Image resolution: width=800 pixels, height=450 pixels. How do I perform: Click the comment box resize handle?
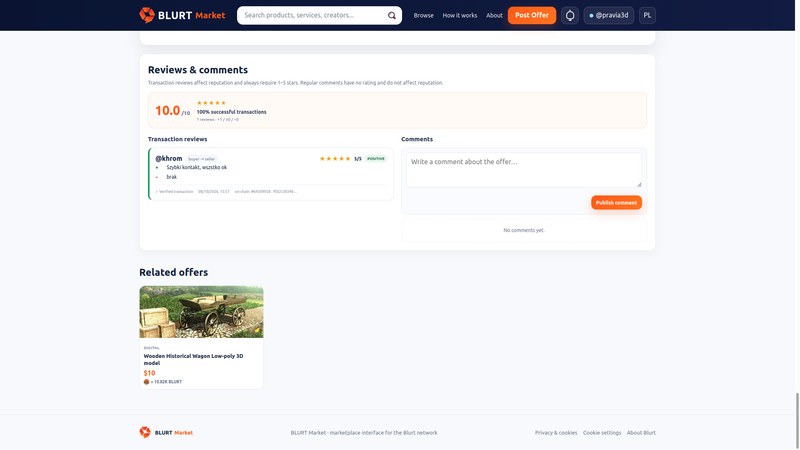pyautogui.click(x=639, y=184)
